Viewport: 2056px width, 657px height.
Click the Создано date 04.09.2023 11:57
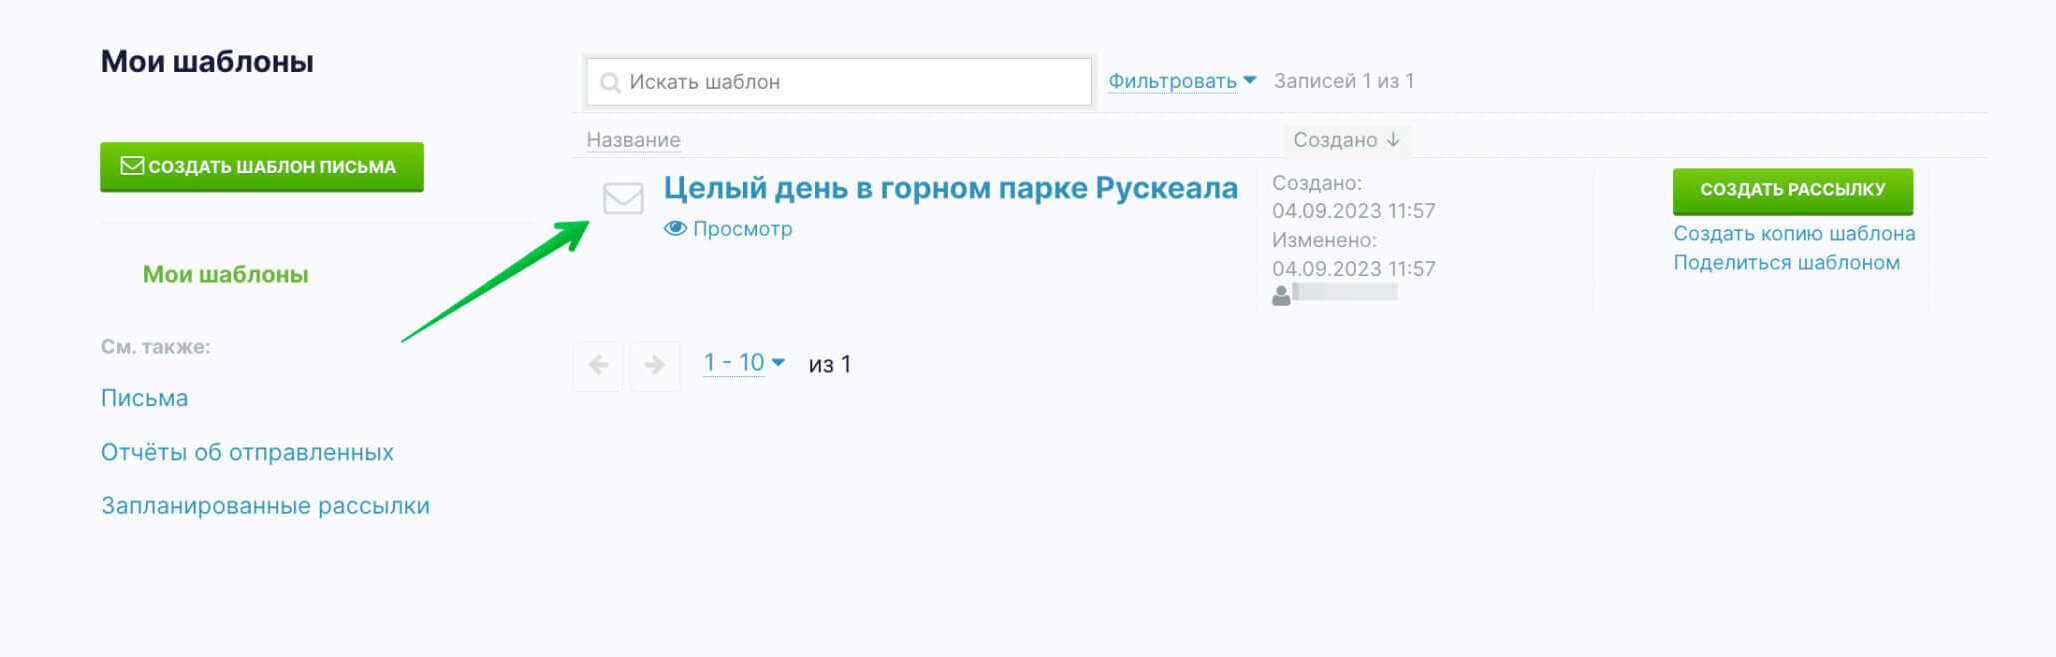click(1353, 211)
